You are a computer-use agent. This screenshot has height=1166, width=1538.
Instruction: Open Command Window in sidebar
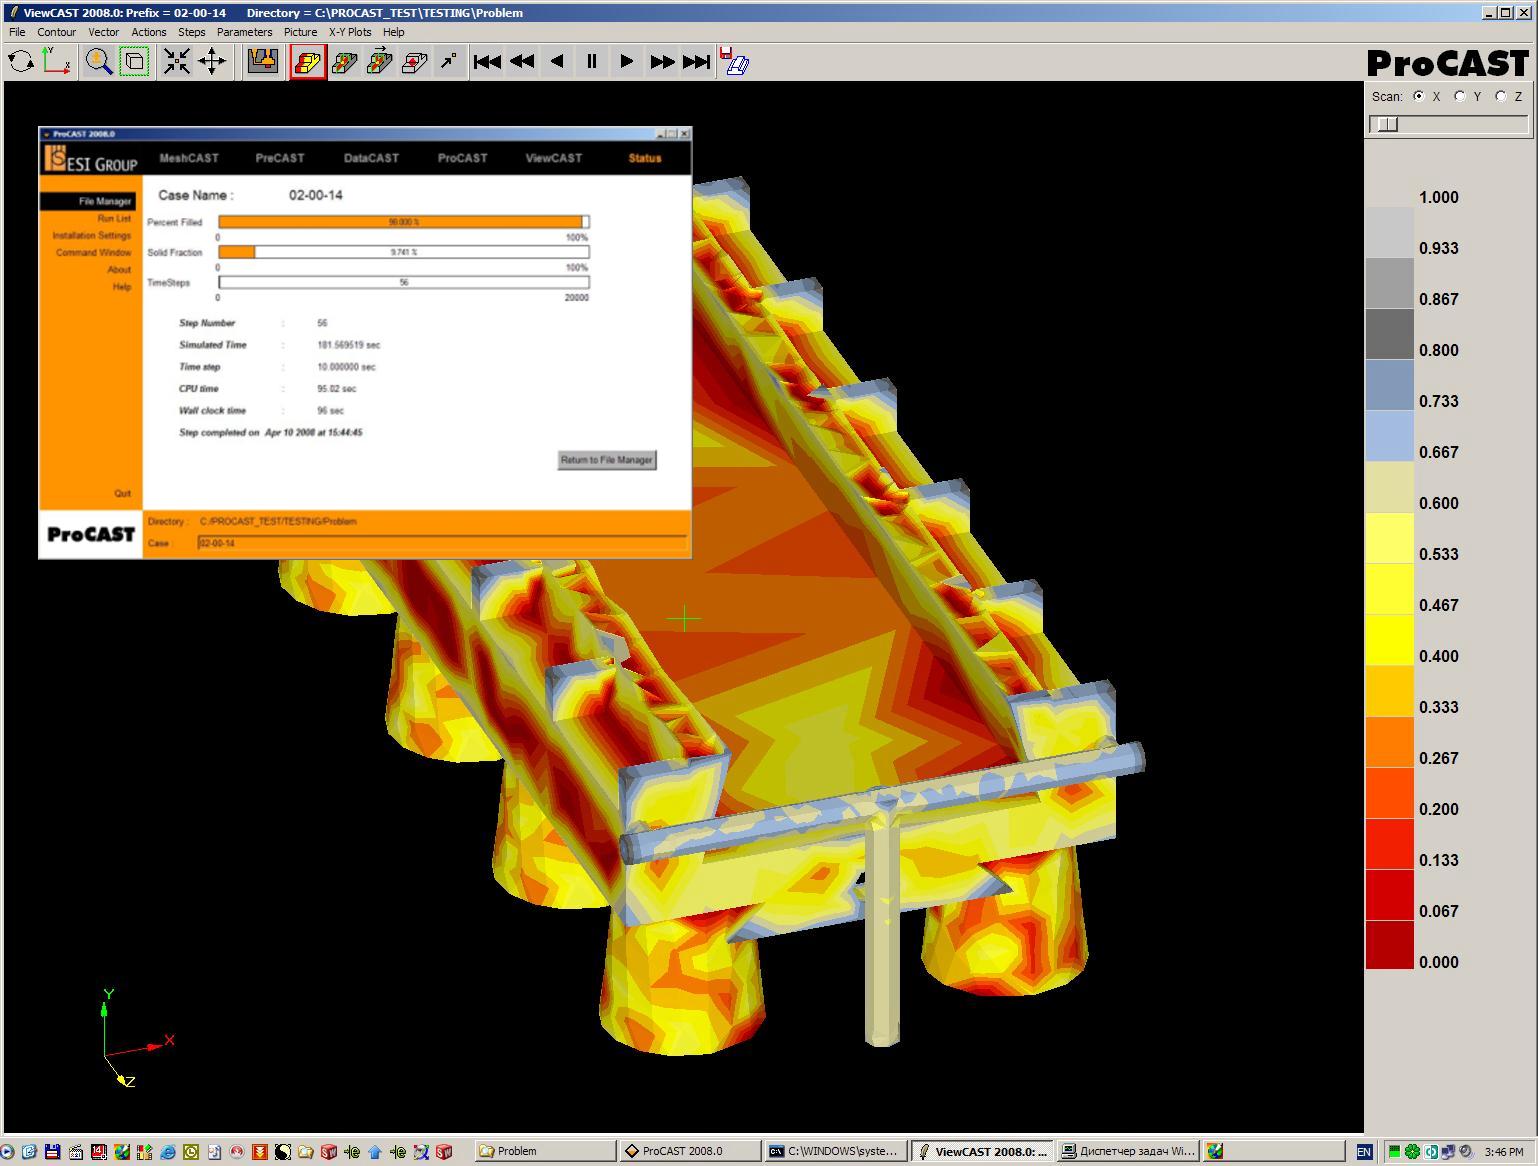pyautogui.click(x=93, y=252)
